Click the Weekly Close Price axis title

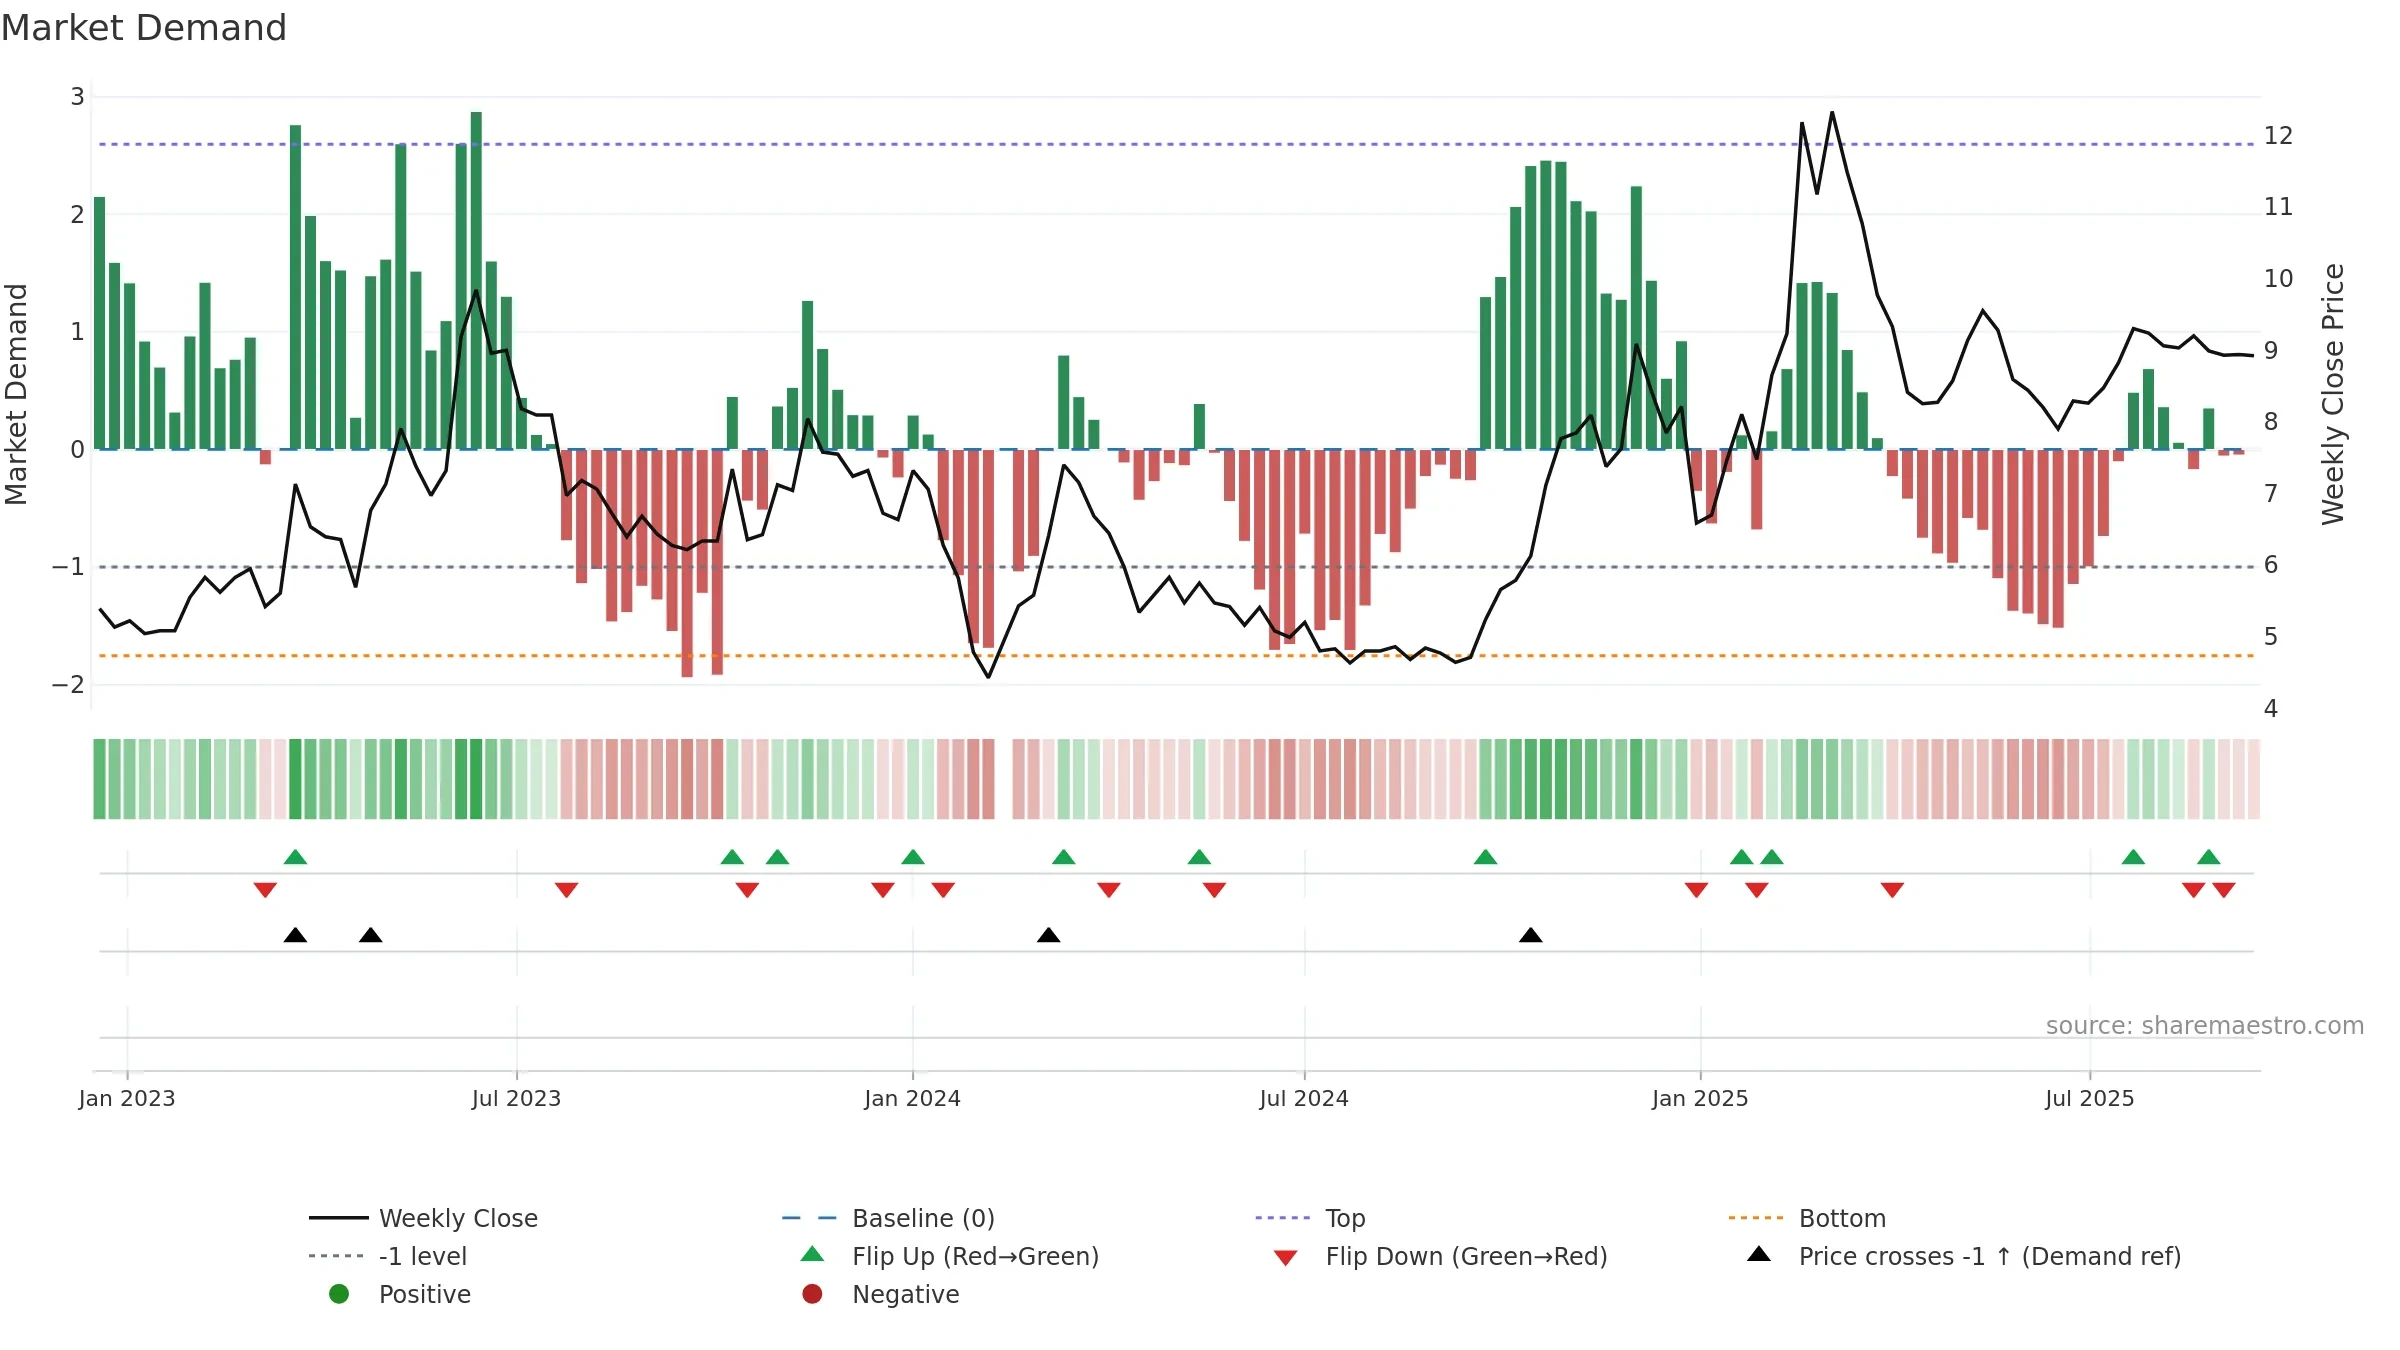click(2333, 394)
